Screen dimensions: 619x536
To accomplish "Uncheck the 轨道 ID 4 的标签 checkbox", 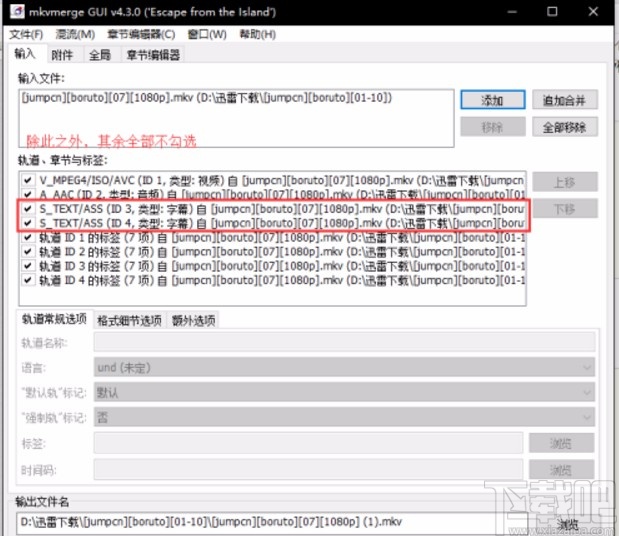I will click(x=28, y=280).
